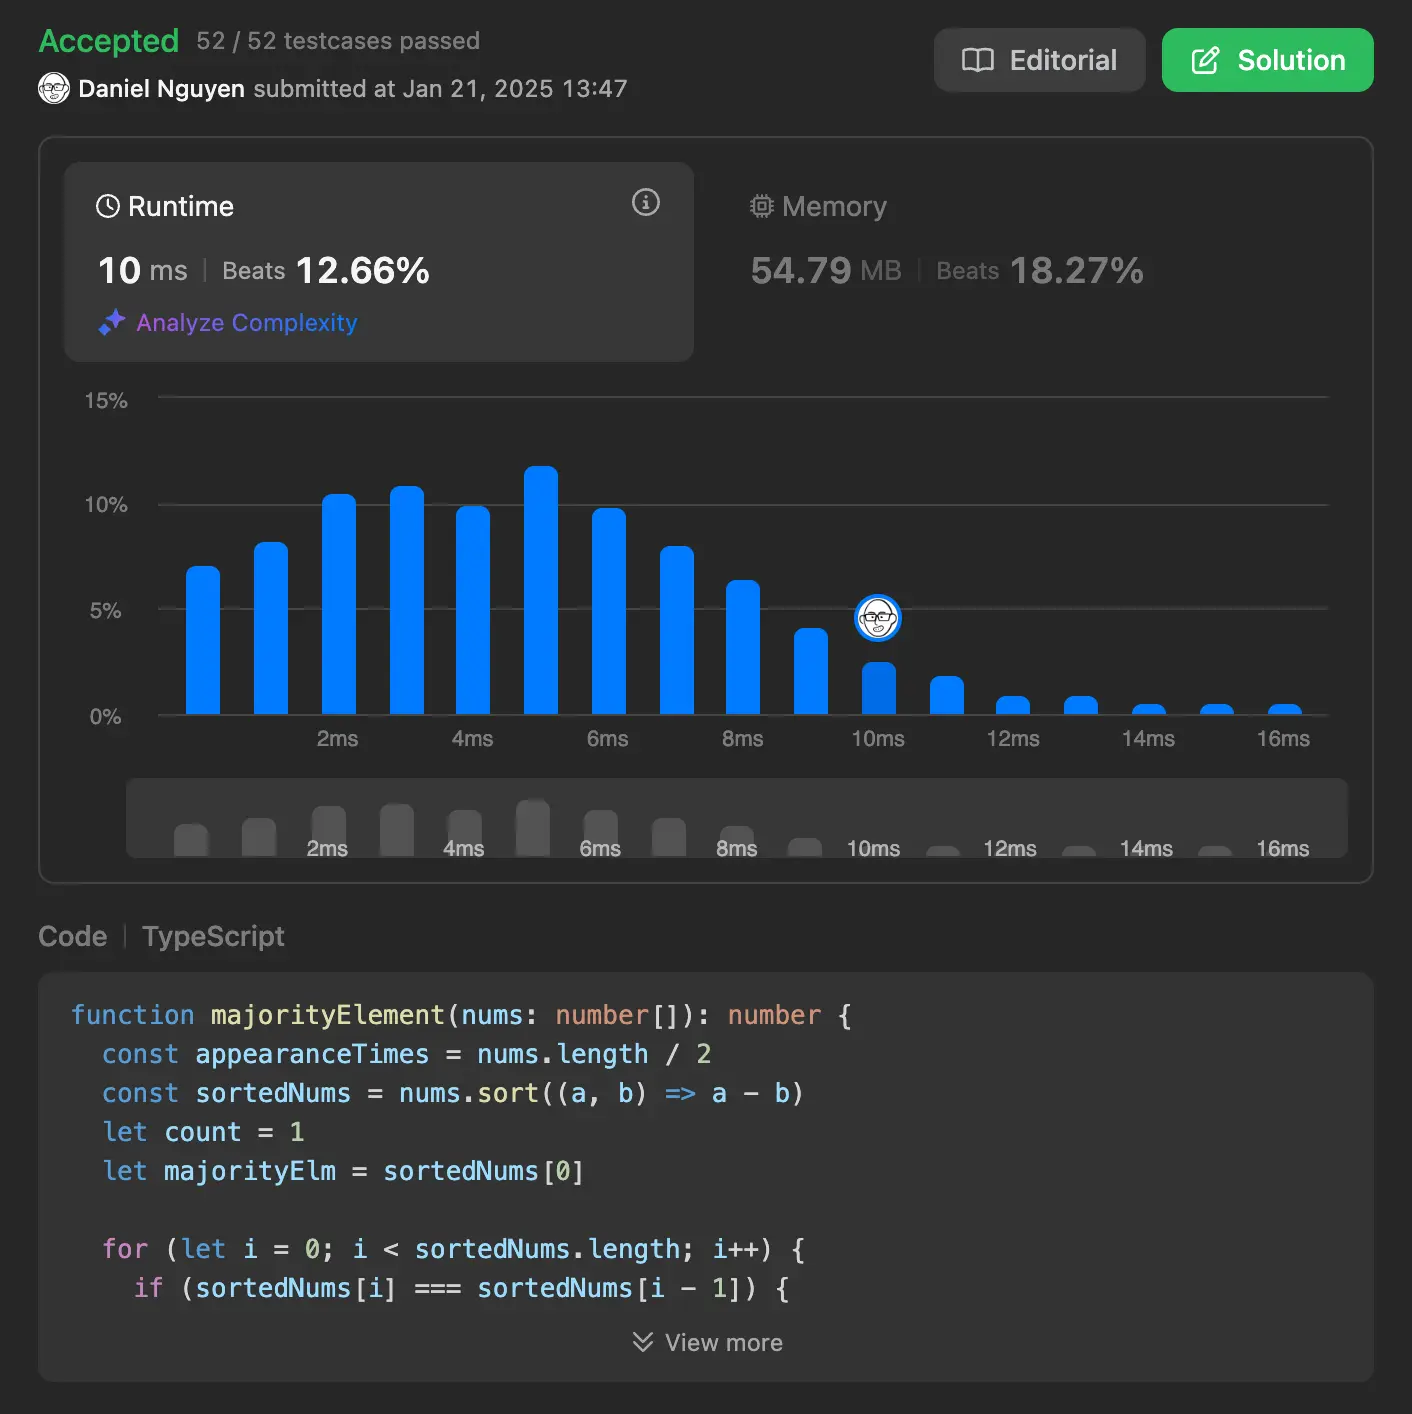Image resolution: width=1412 pixels, height=1414 pixels.
Task: Open the Editorial page
Action: [x=1039, y=61]
